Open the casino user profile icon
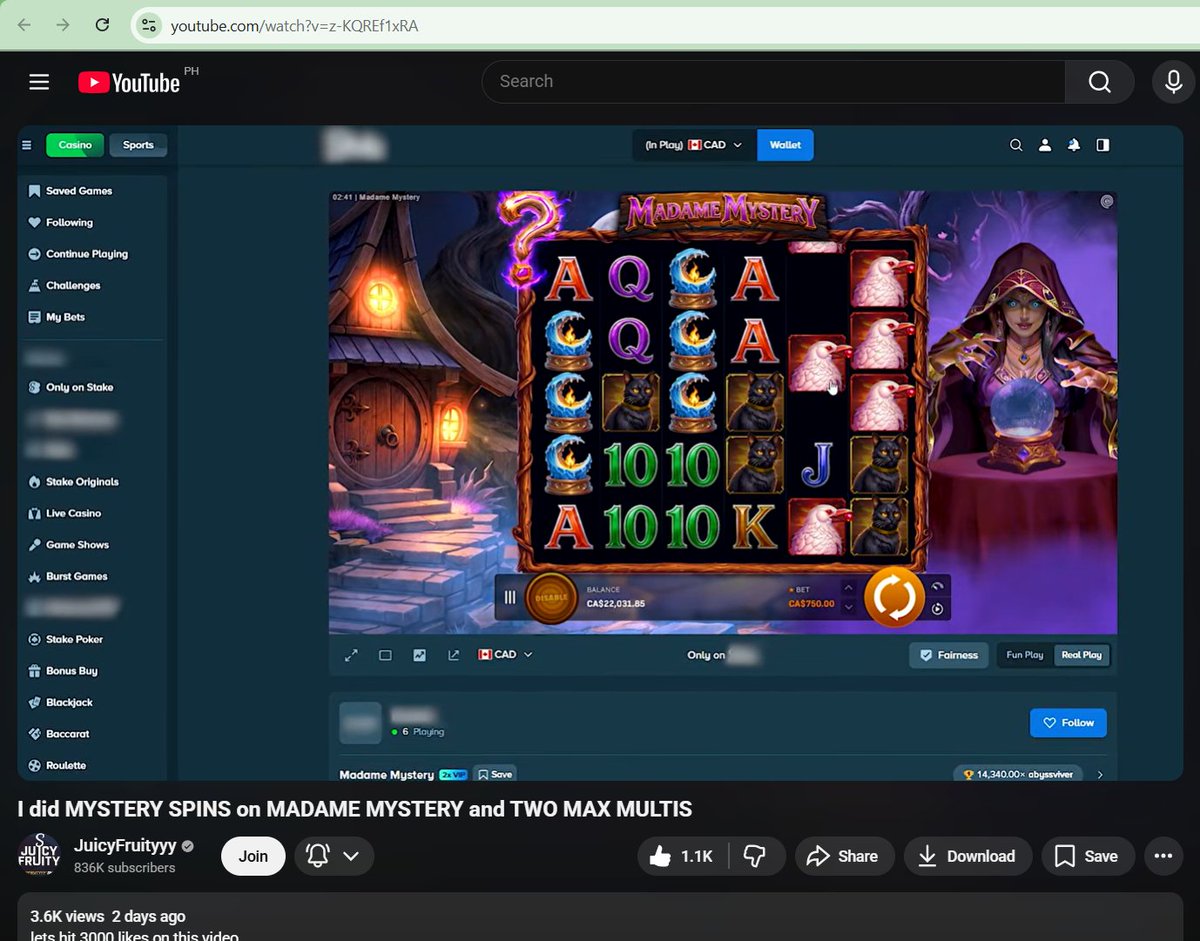The height and width of the screenshot is (941, 1200). [x=1045, y=145]
